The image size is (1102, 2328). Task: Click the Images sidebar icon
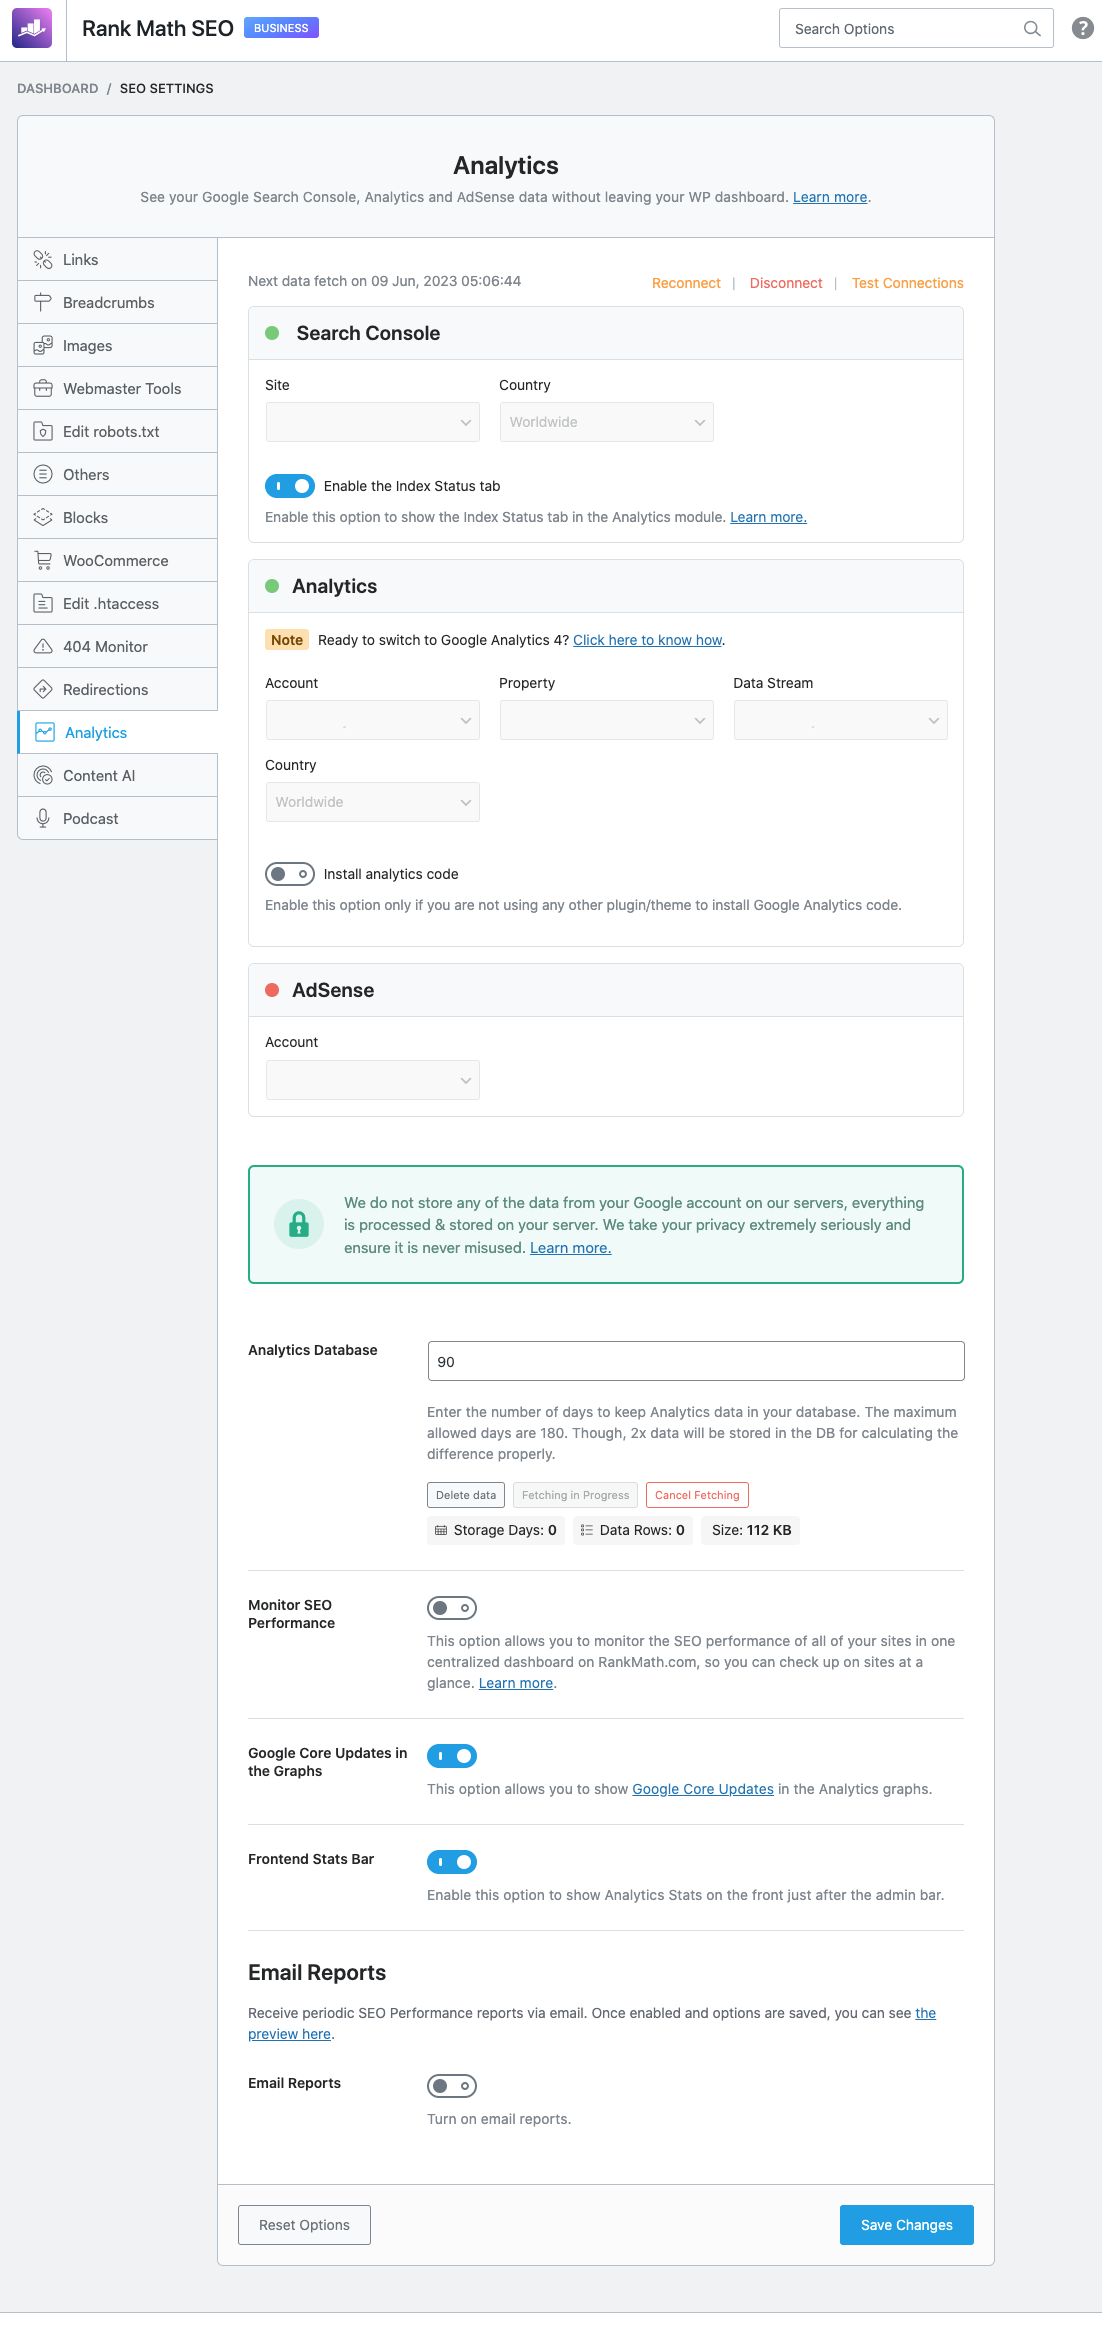coord(43,346)
